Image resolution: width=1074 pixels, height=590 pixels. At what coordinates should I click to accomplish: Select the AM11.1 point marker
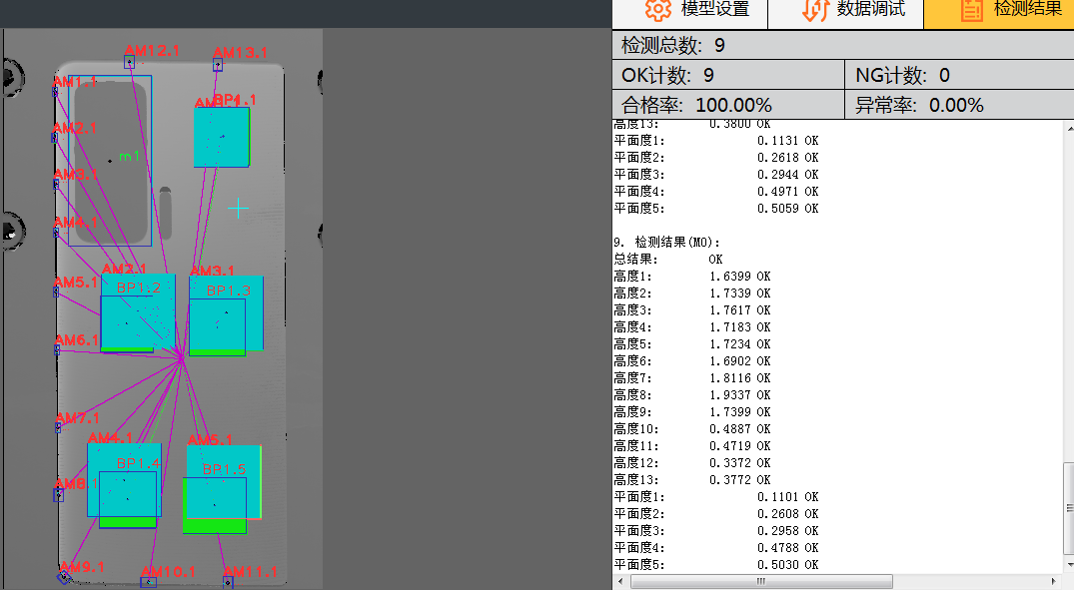[x=228, y=582]
